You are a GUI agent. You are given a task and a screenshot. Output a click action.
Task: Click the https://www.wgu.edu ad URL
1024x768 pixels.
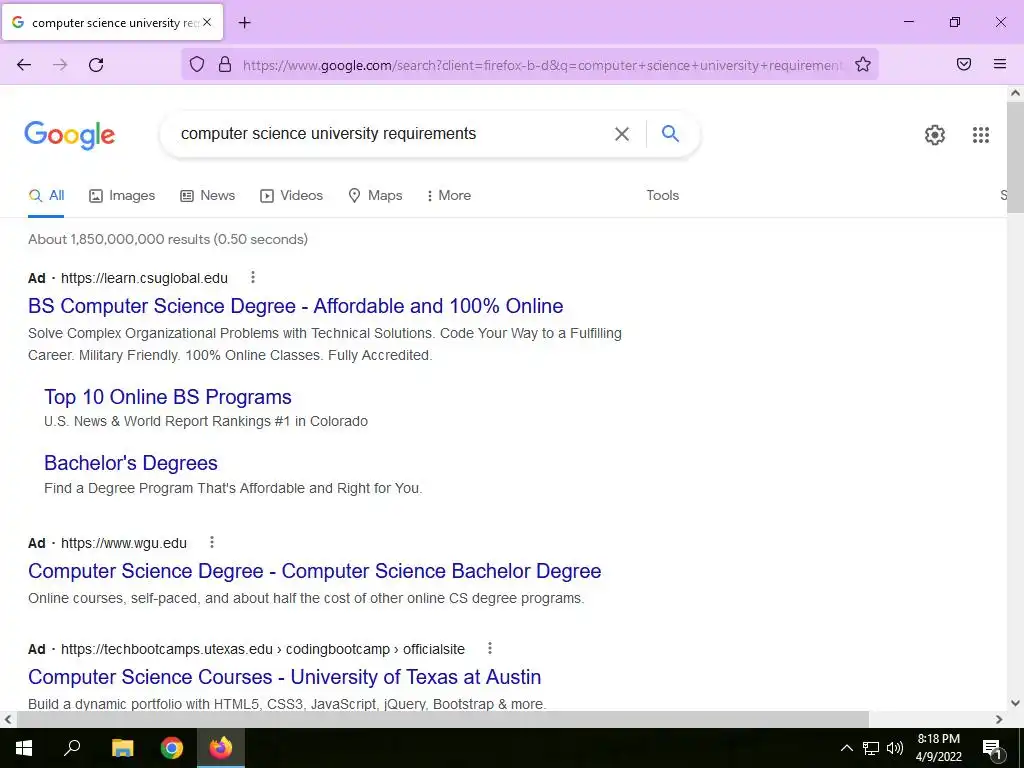point(123,543)
